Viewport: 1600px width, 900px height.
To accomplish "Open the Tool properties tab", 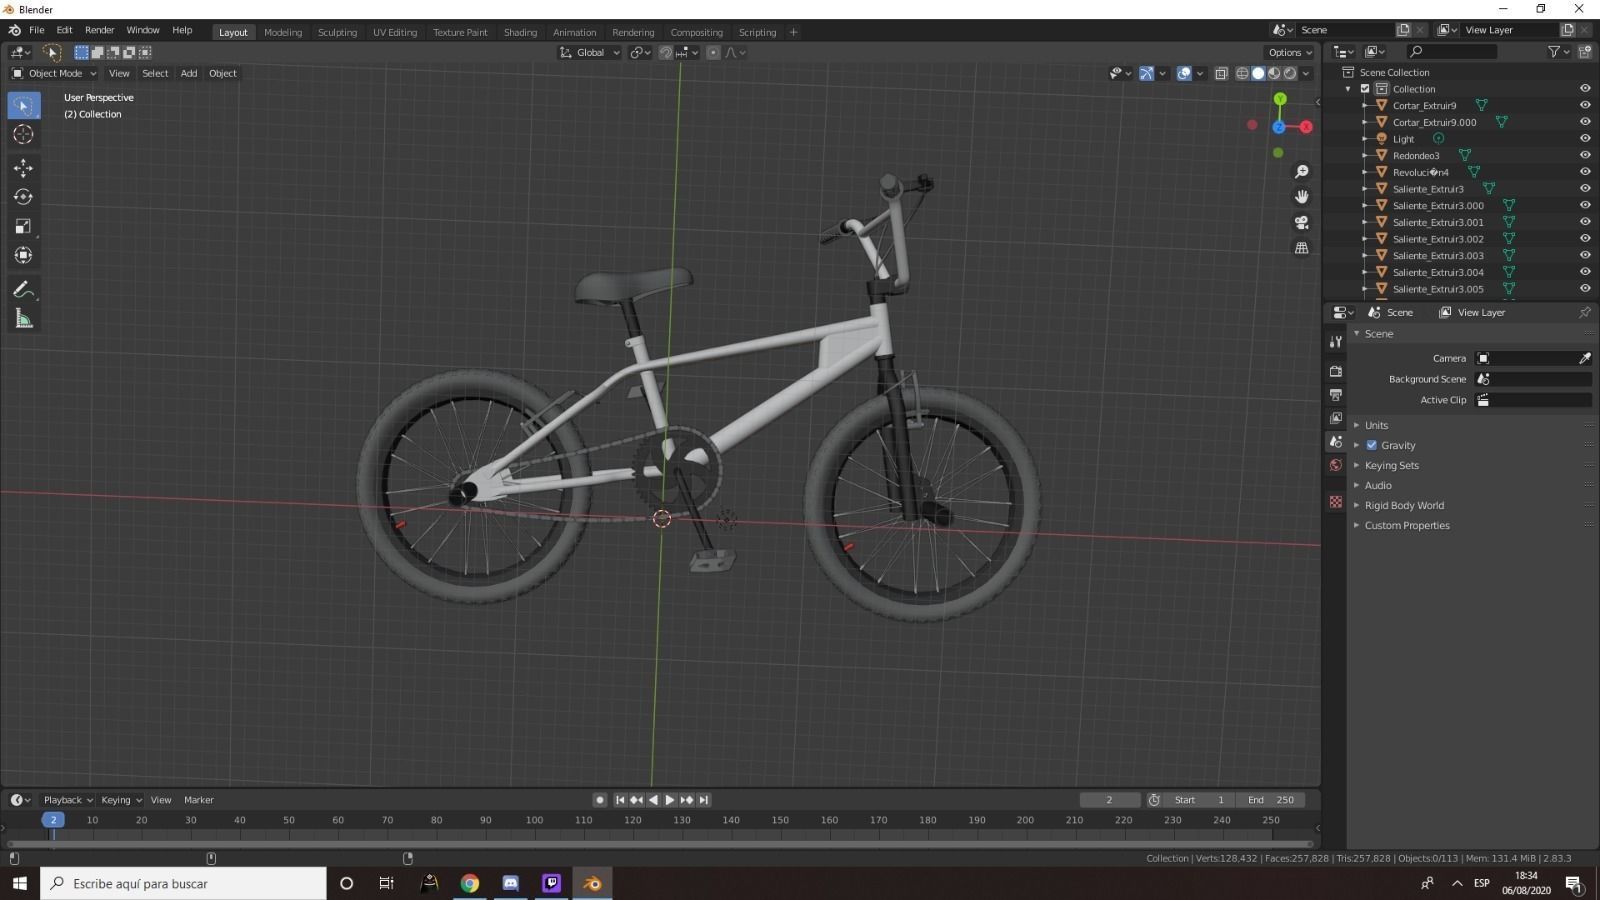I will pyautogui.click(x=1336, y=342).
